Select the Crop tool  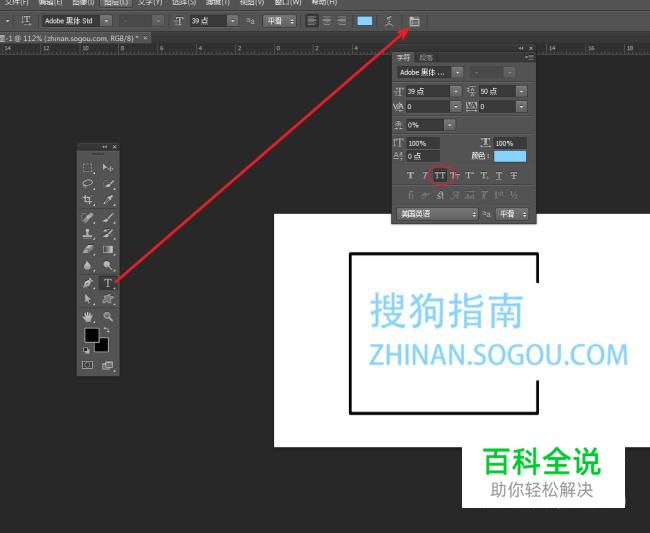point(87,200)
